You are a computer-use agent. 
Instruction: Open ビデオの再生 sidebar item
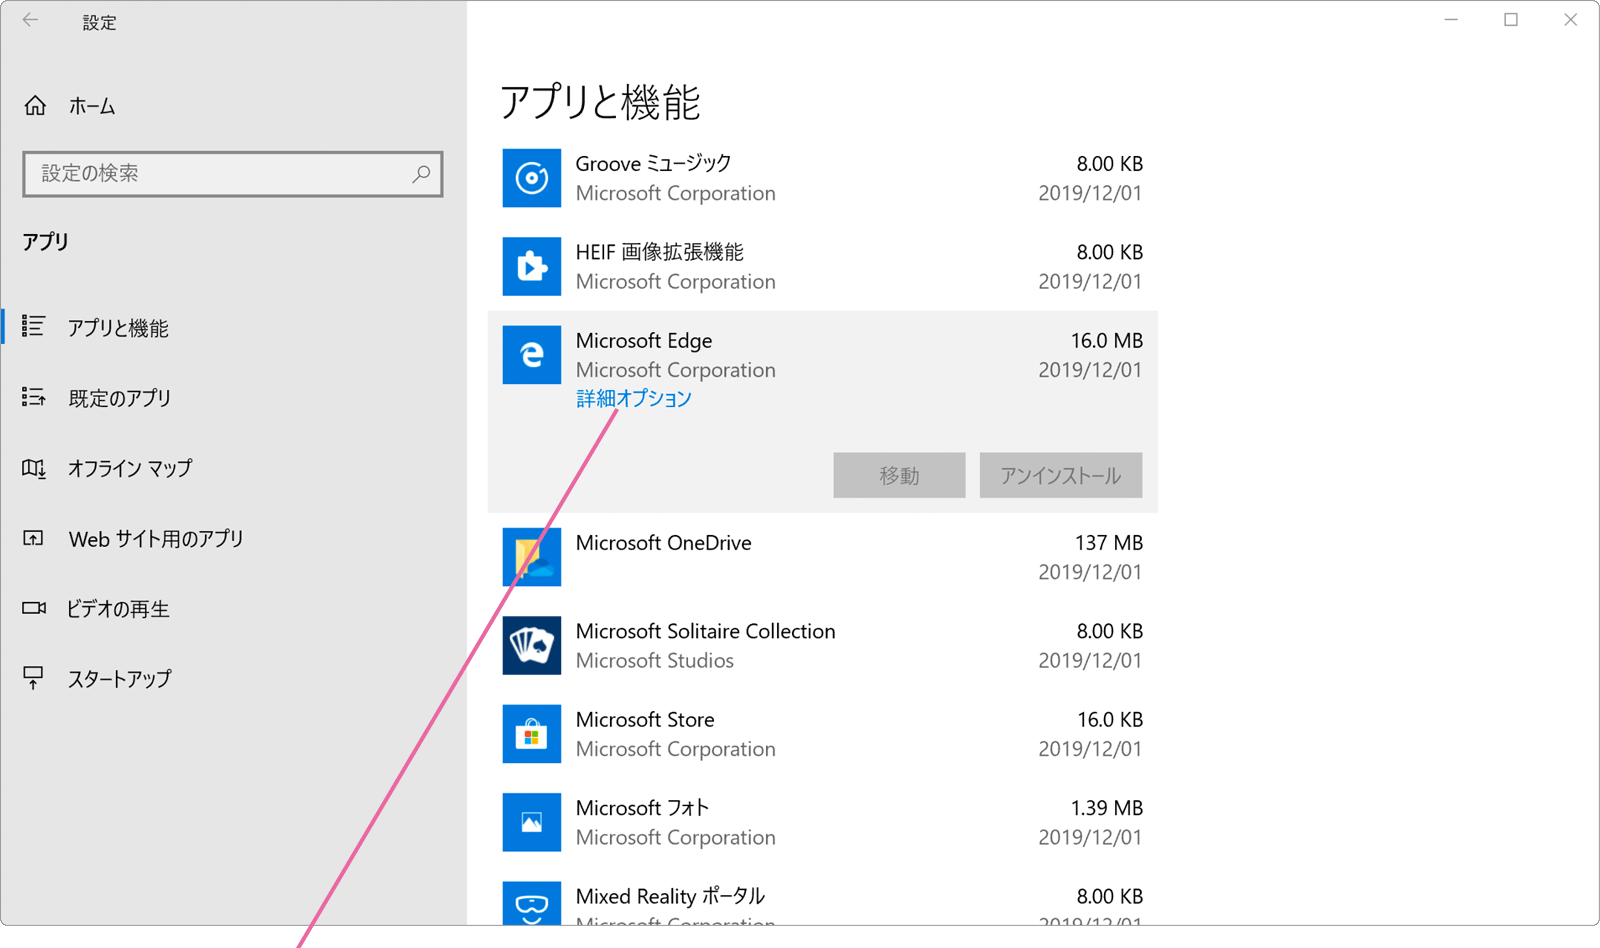click(118, 609)
